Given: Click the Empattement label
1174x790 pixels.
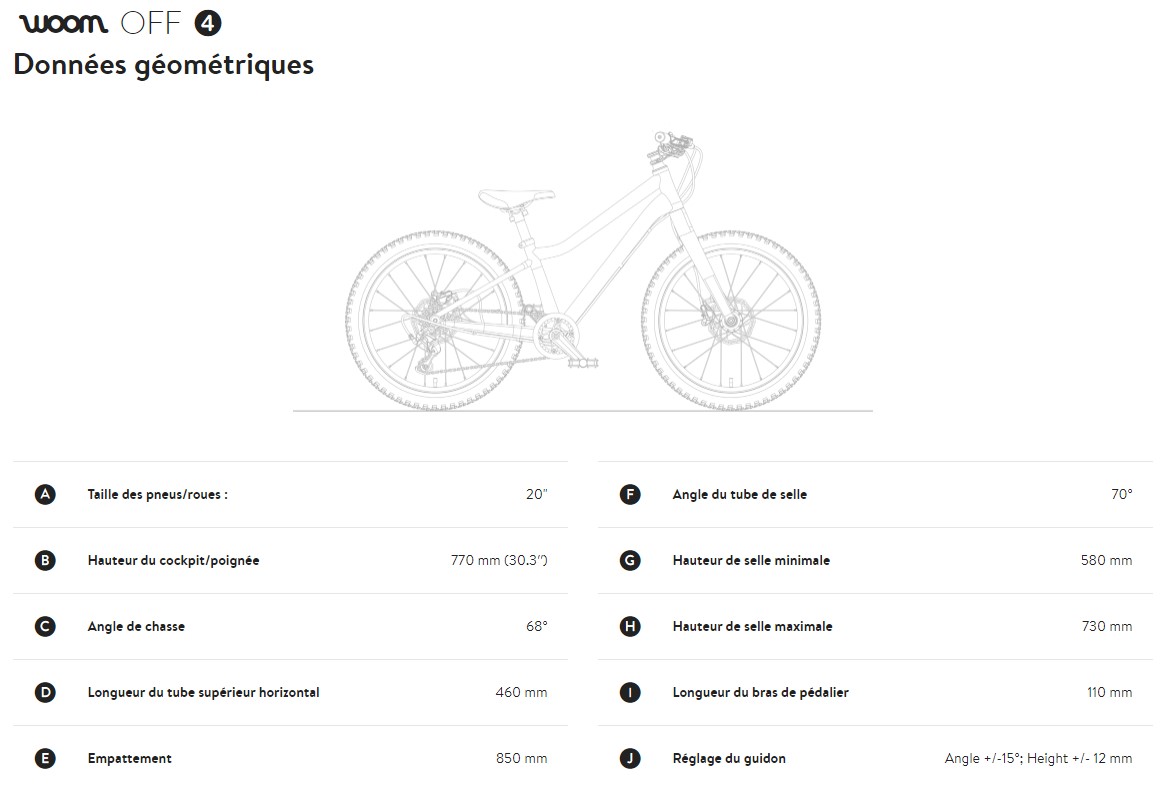Looking at the screenshot, I should point(129,758).
